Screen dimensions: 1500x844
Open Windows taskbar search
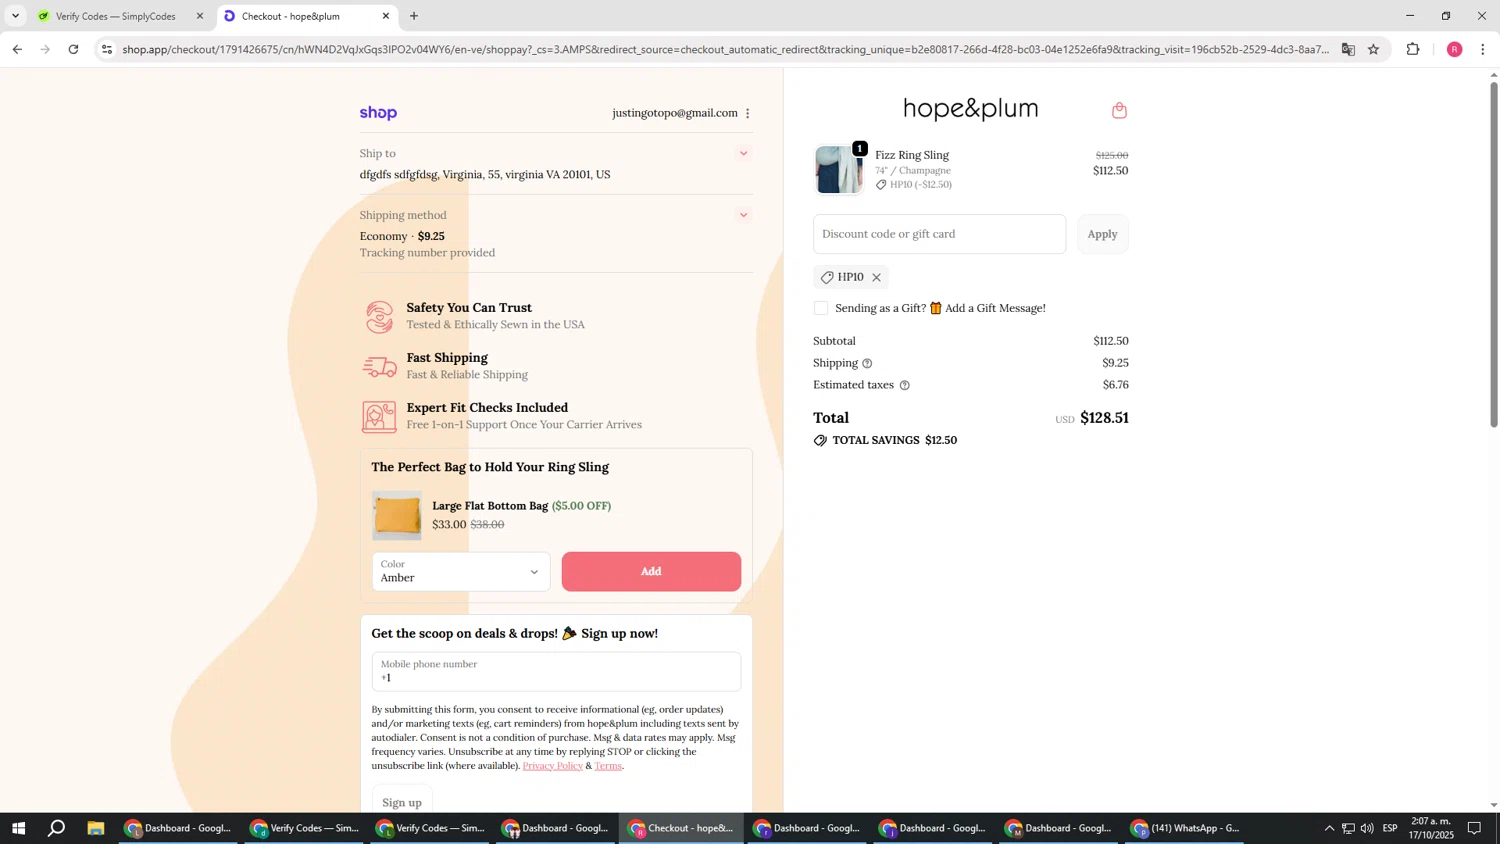[x=57, y=828]
